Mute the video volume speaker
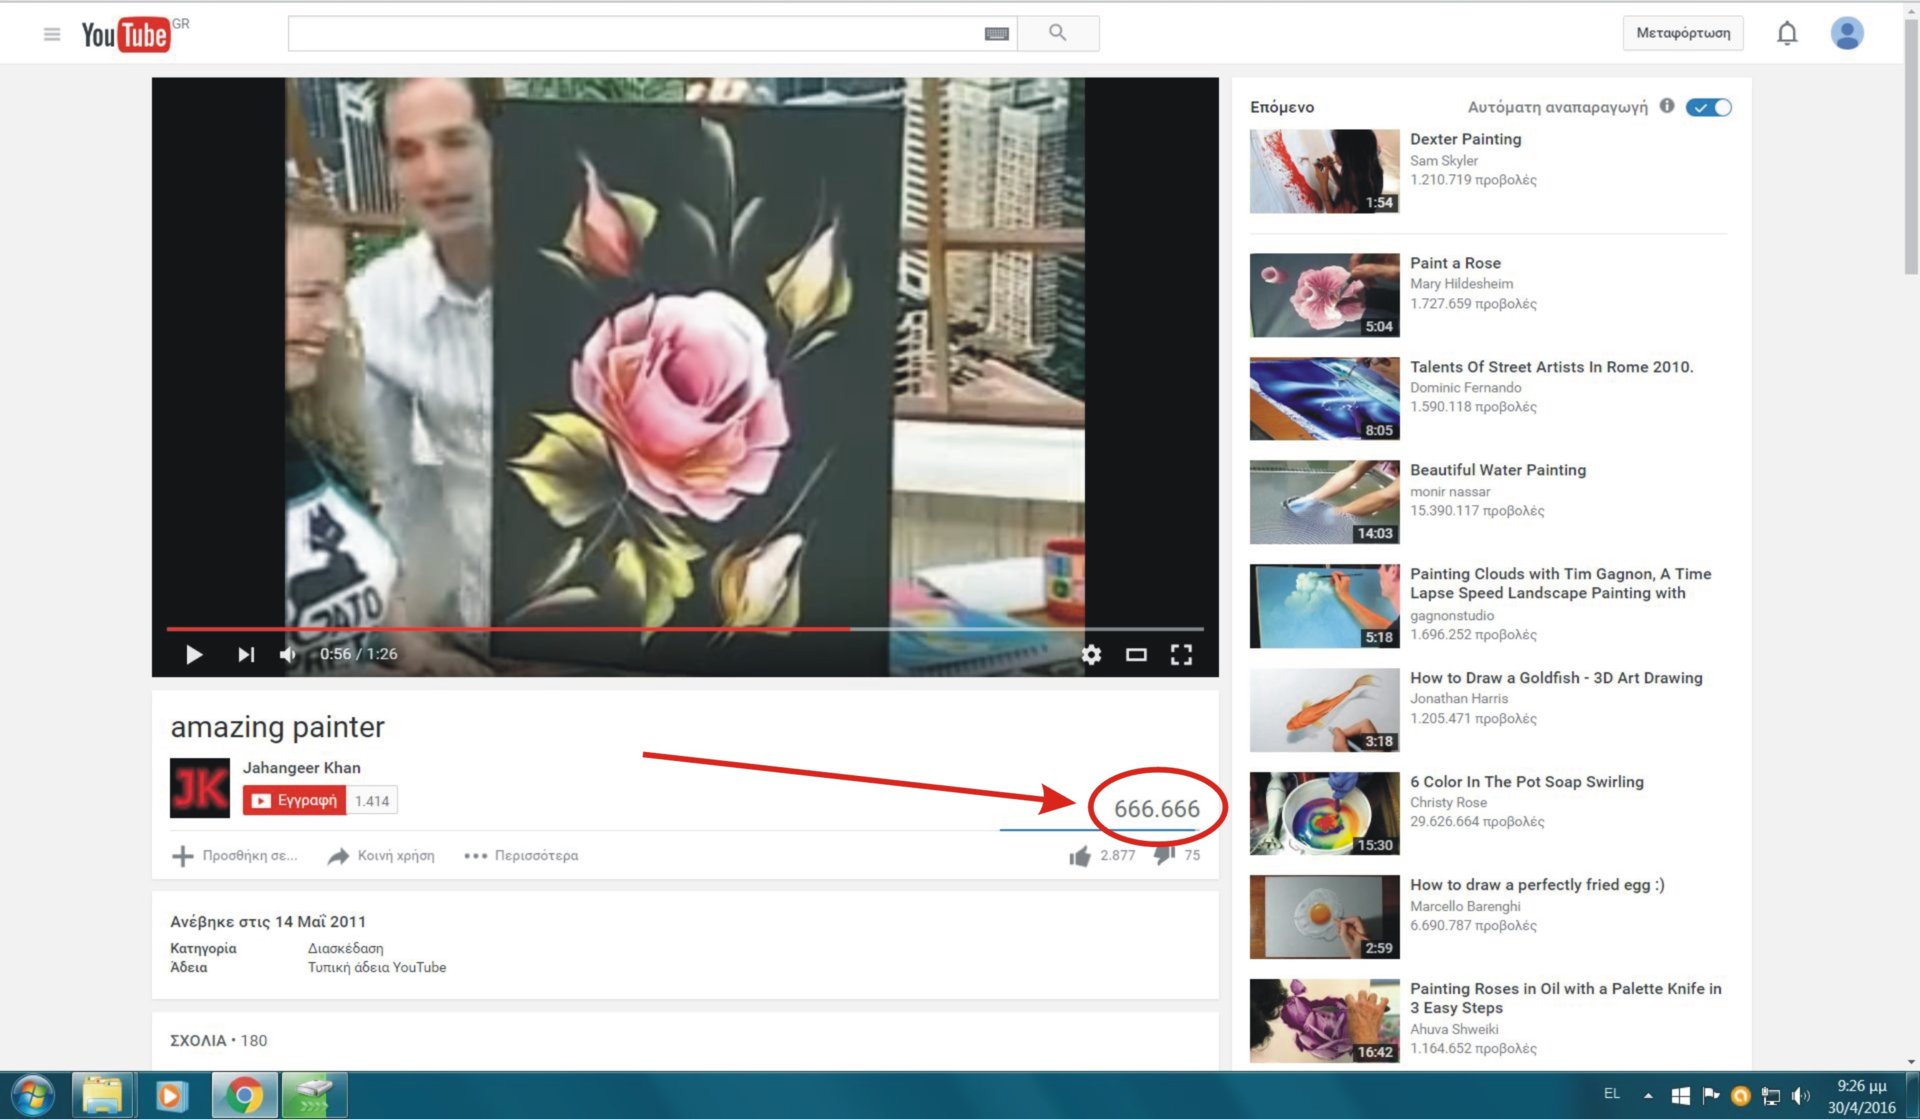The height and width of the screenshot is (1119, 1920). [x=288, y=654]
